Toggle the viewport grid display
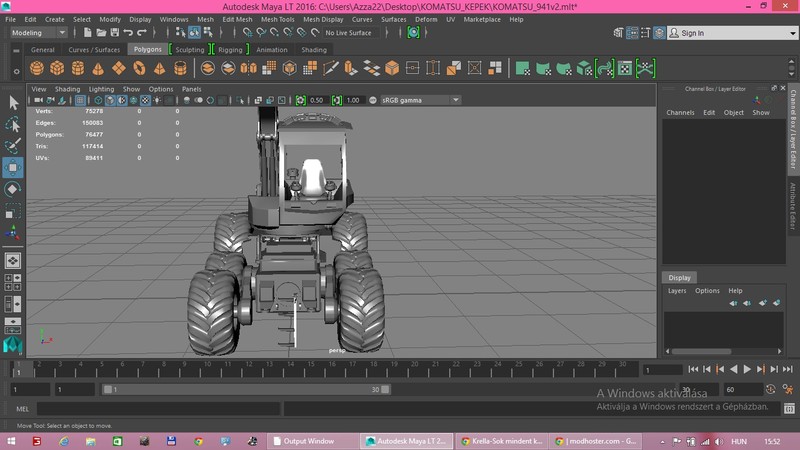The width and height of the screenshot is (800, 450). click(80, 100)
